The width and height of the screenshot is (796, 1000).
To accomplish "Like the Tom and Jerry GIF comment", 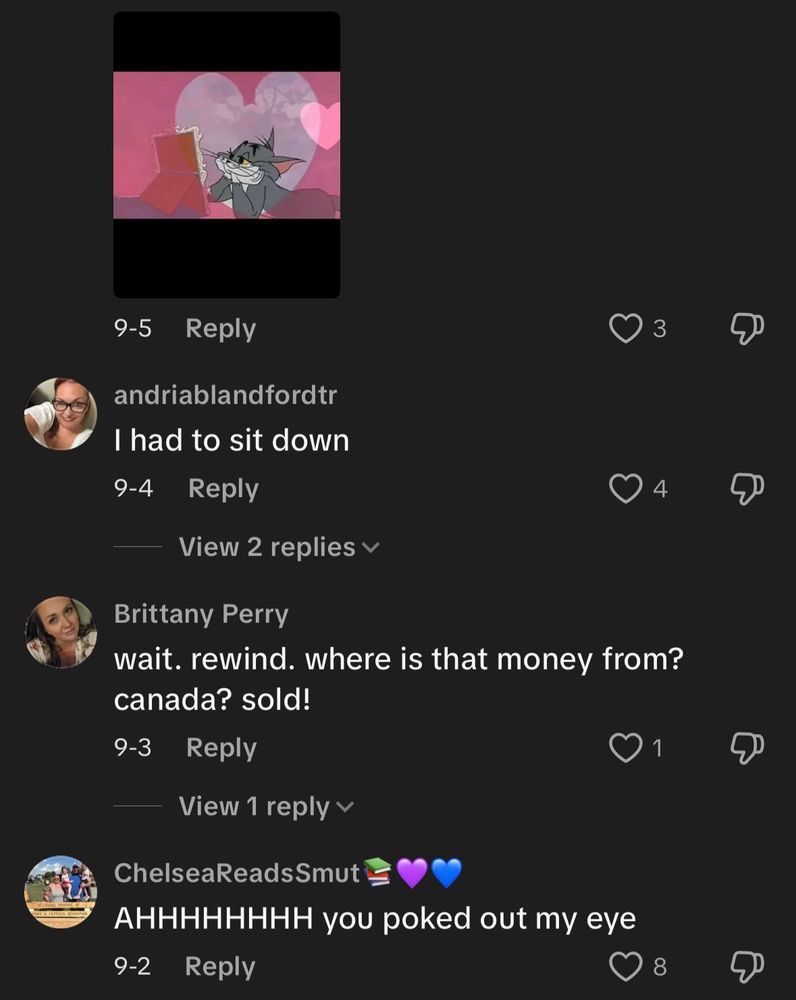I will 626,328.
